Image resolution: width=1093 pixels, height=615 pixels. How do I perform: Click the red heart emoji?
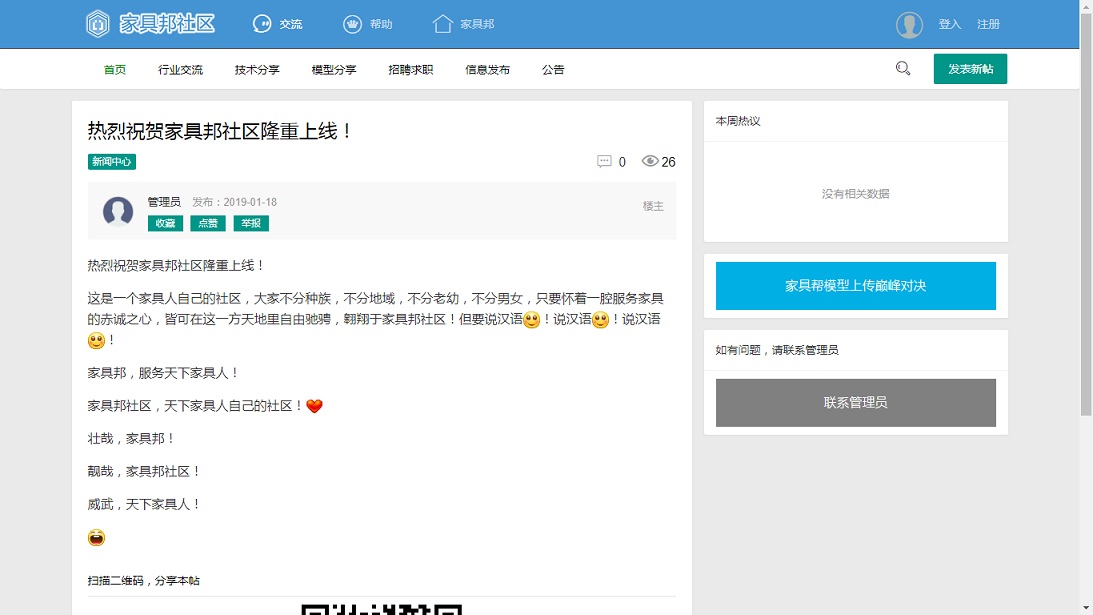point(314,406)
